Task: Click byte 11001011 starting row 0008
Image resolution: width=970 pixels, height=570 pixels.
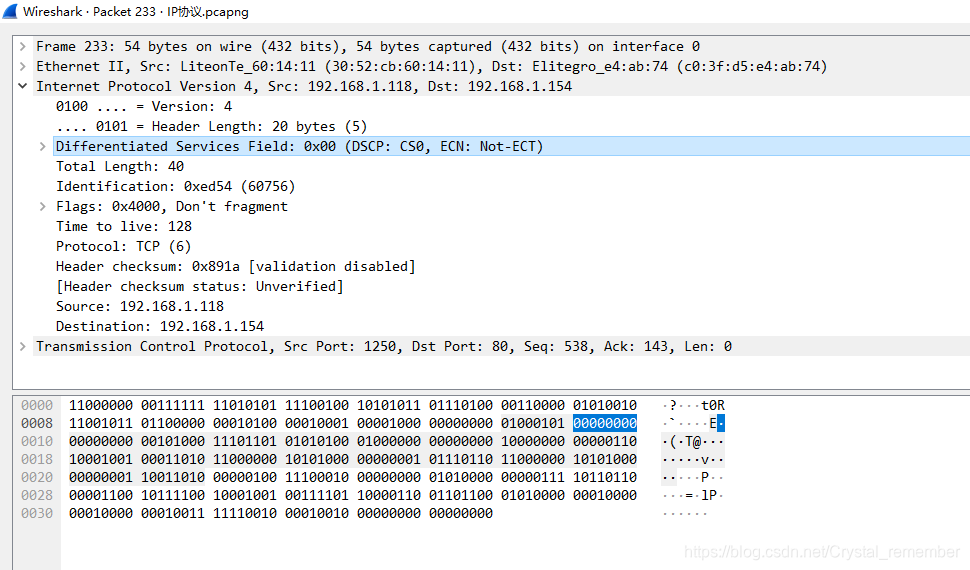Action: [101, 423]
